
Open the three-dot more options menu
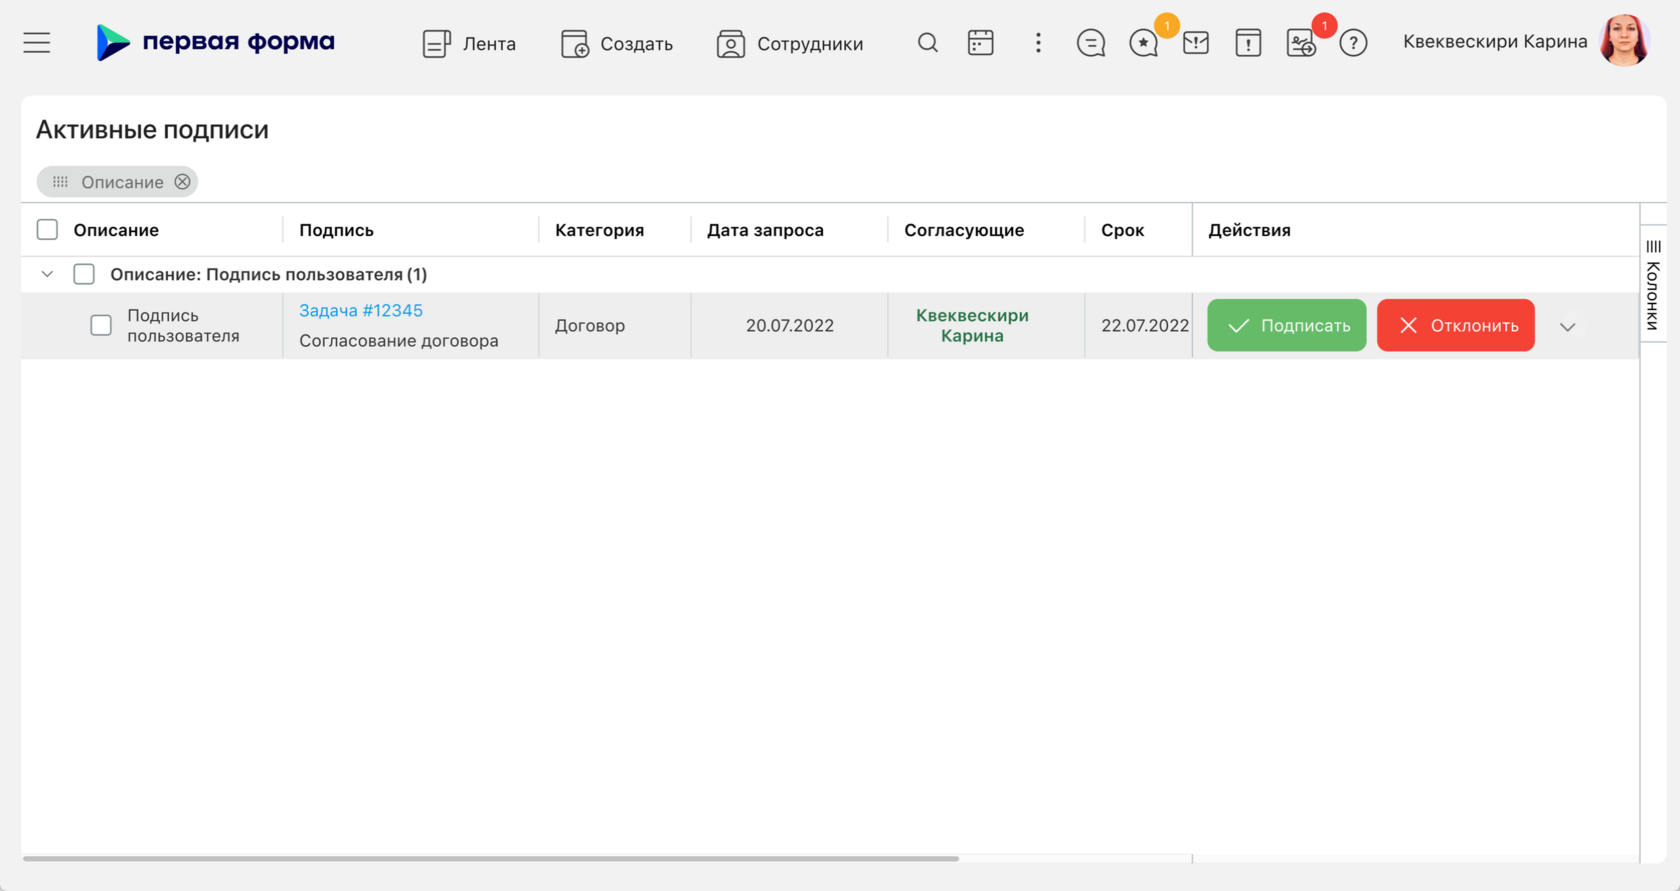(x=1038, y=43)
